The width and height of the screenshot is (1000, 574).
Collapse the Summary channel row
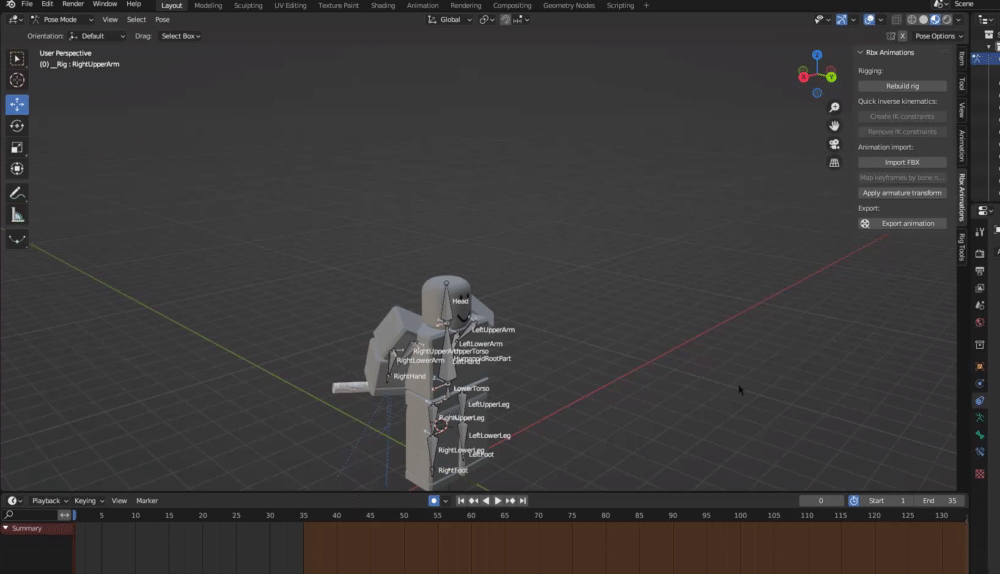pyautogui.click(x=6, y=529)
